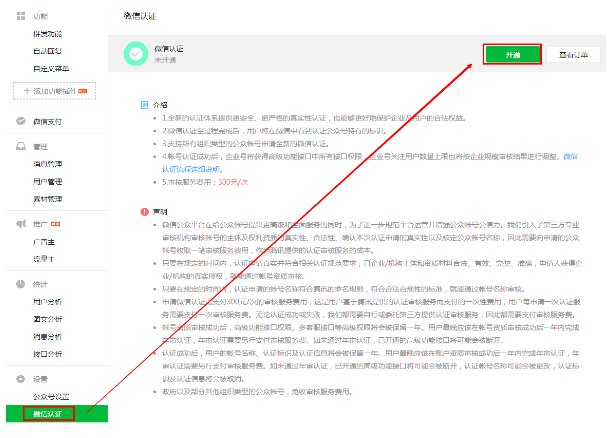This screenshot has height=438, width=615.
Task: Click the 功能 section label
Action: coord(40,16)
